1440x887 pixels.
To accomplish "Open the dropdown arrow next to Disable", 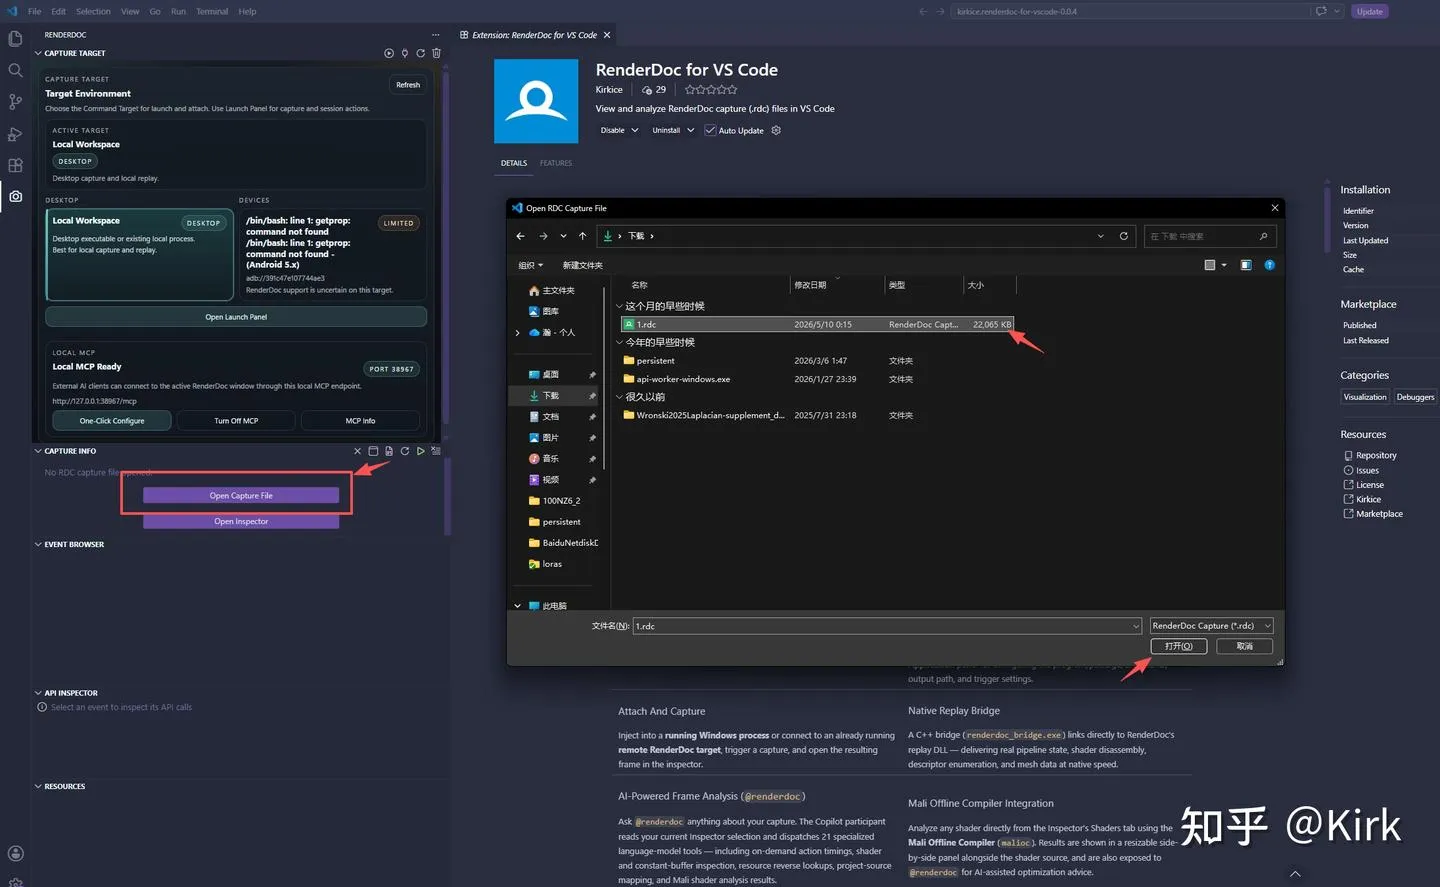I will point(635,130).
